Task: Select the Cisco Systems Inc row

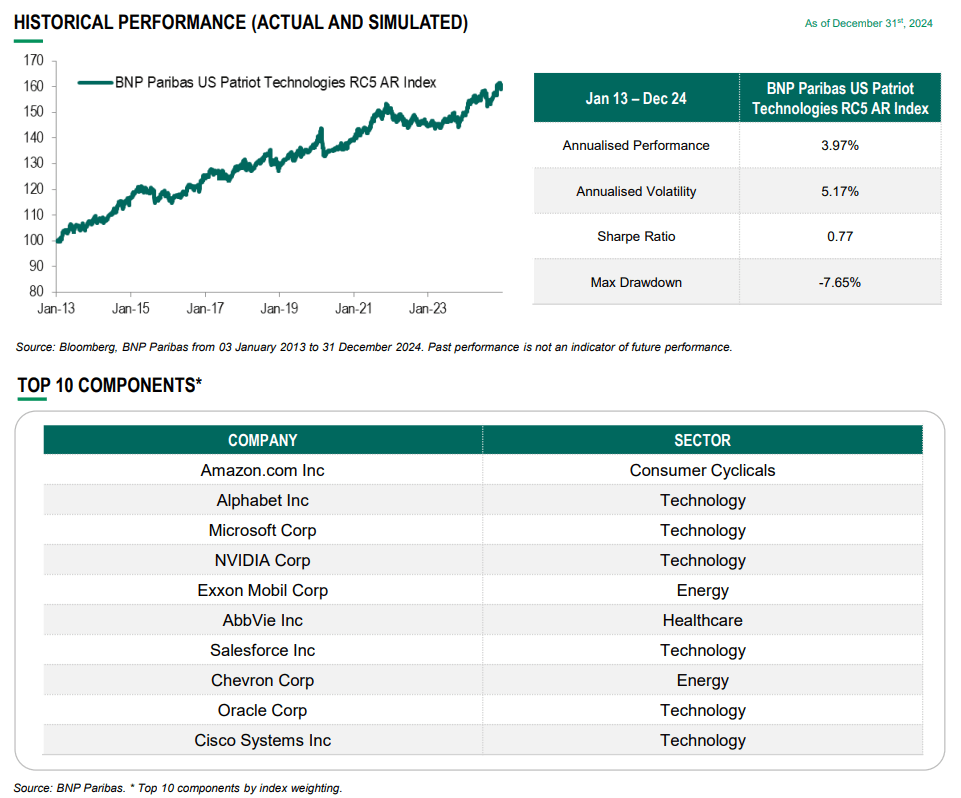Action: (262, 740)
